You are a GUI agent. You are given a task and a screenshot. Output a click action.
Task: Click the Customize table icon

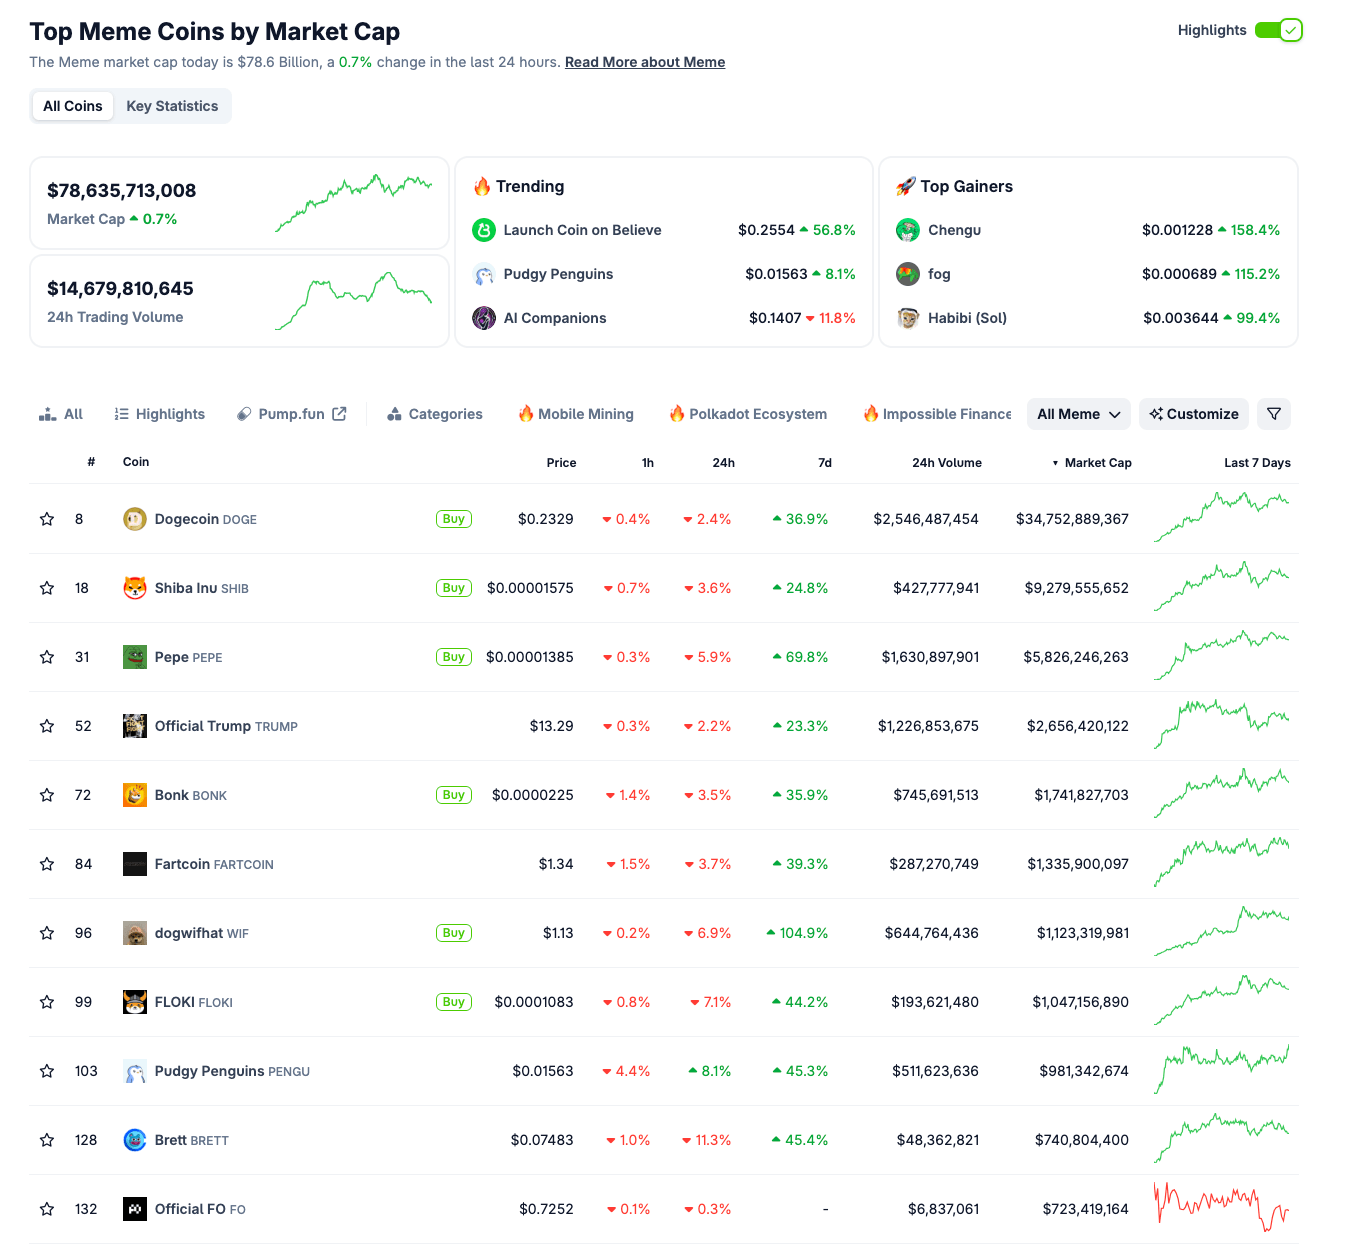pos(1157,413)
